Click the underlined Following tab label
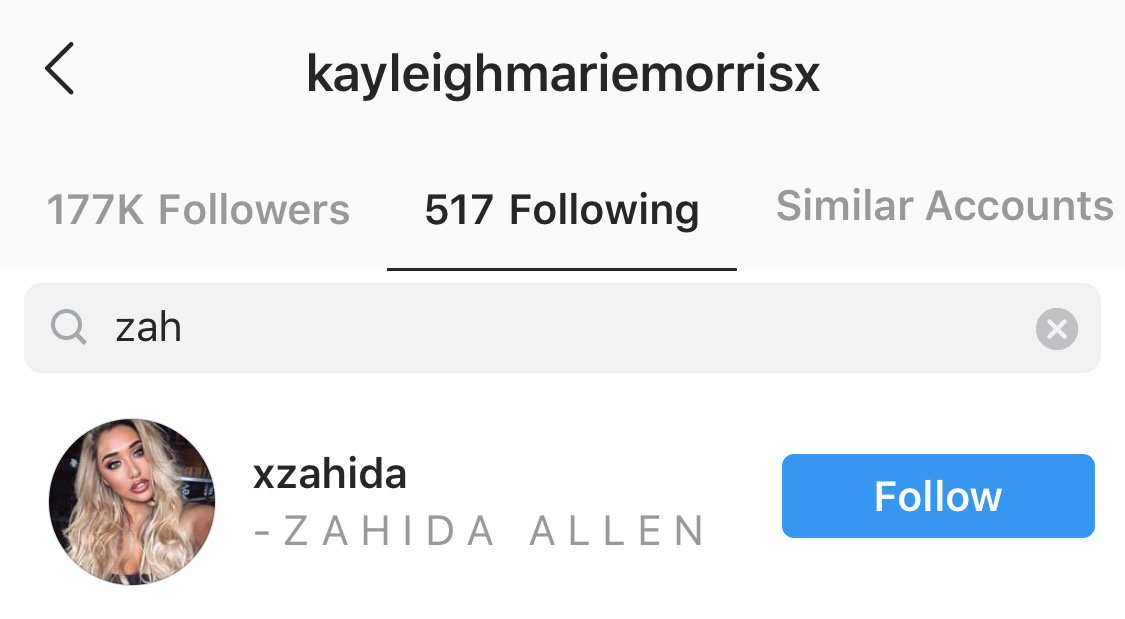 562,209
